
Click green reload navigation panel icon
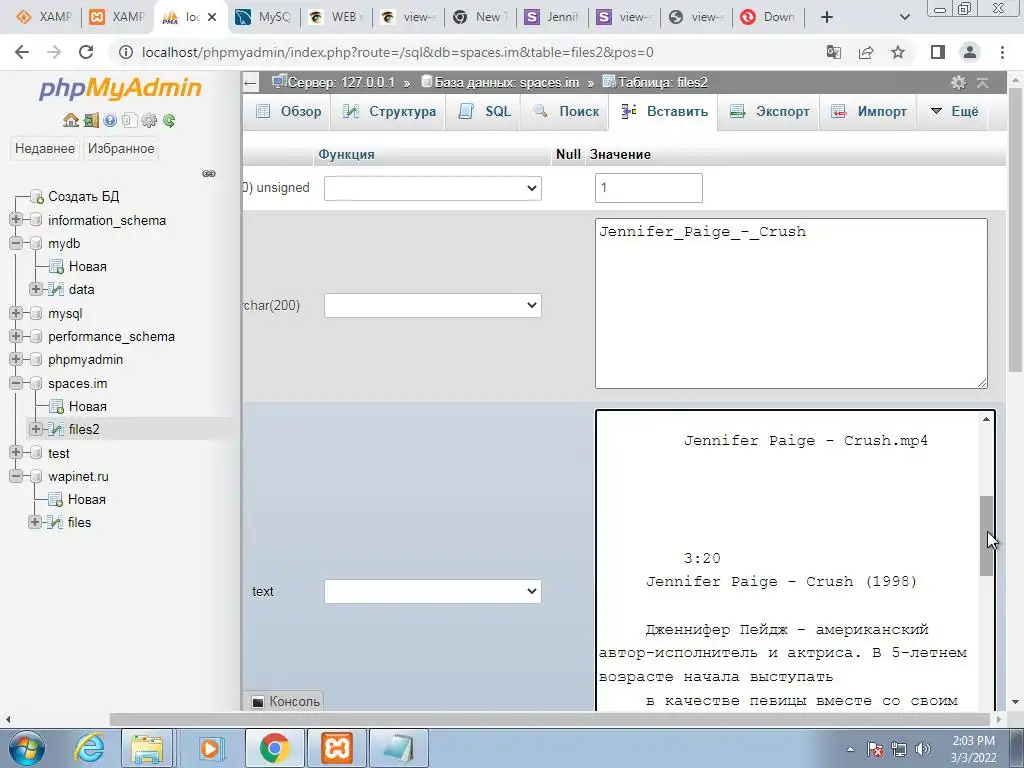pos(169,120)
